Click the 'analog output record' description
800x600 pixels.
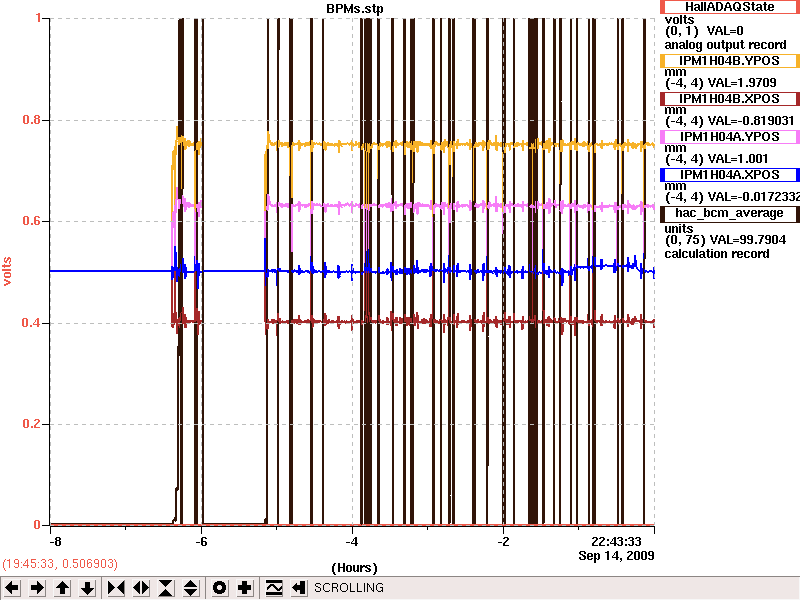(x=725, y=45)
